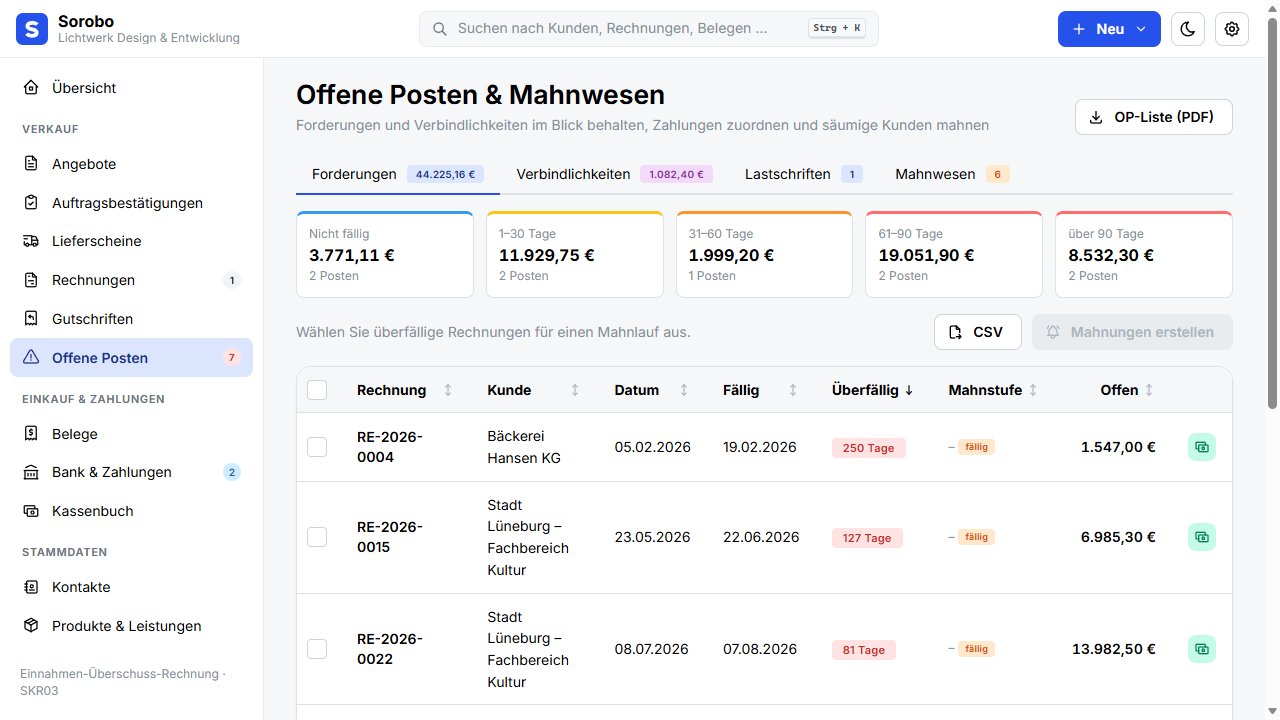Sort the table by Rechnung column

click(405, 390)
